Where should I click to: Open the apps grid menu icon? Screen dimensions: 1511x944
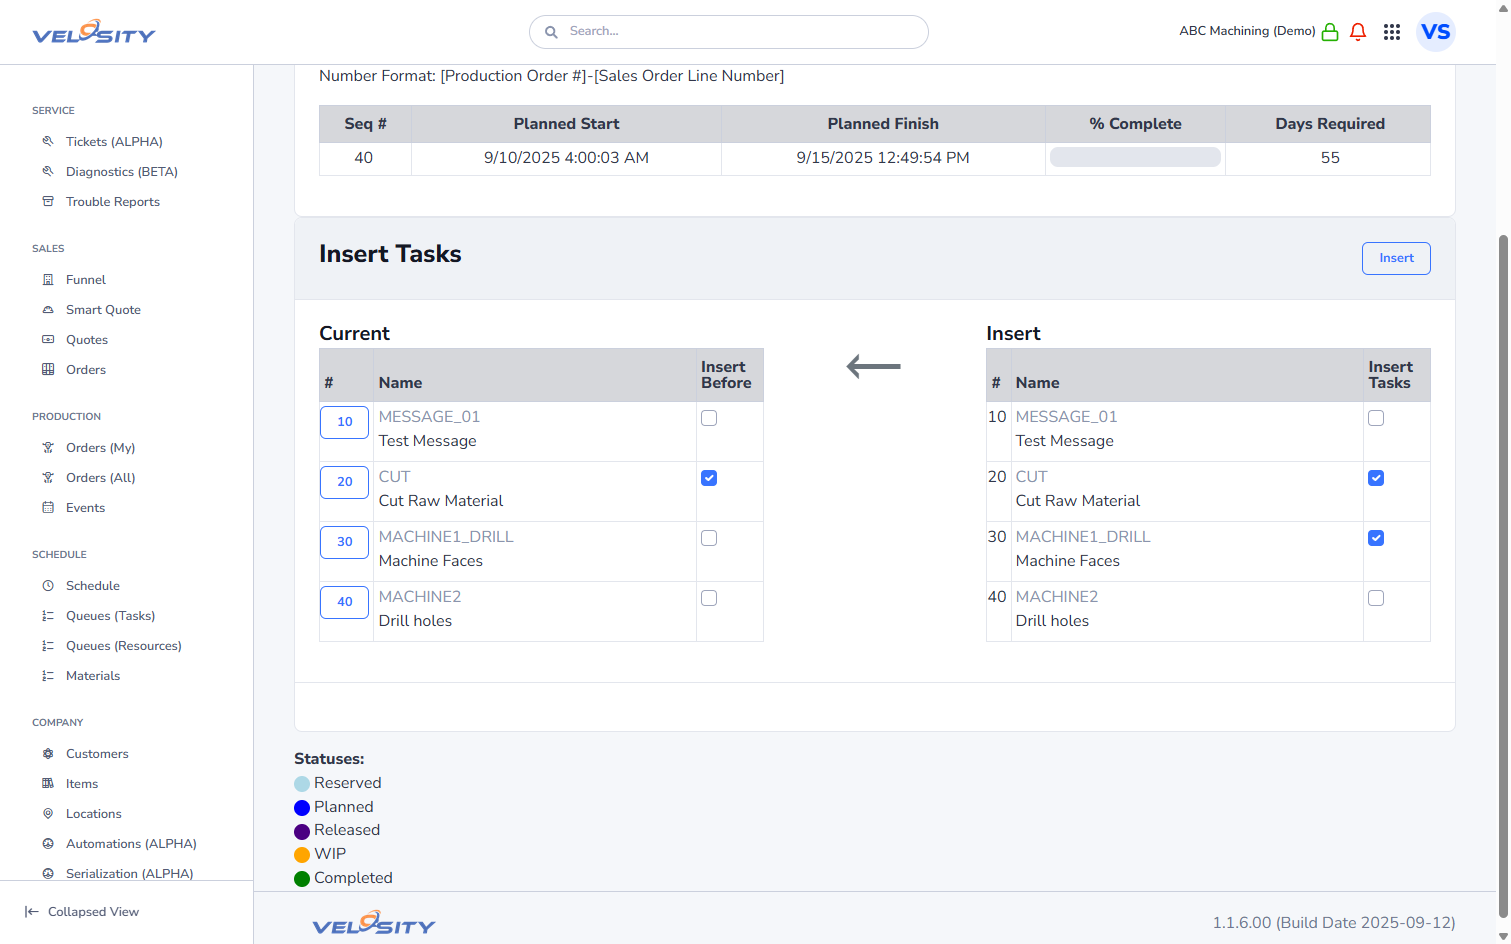tap(1391, 32)
